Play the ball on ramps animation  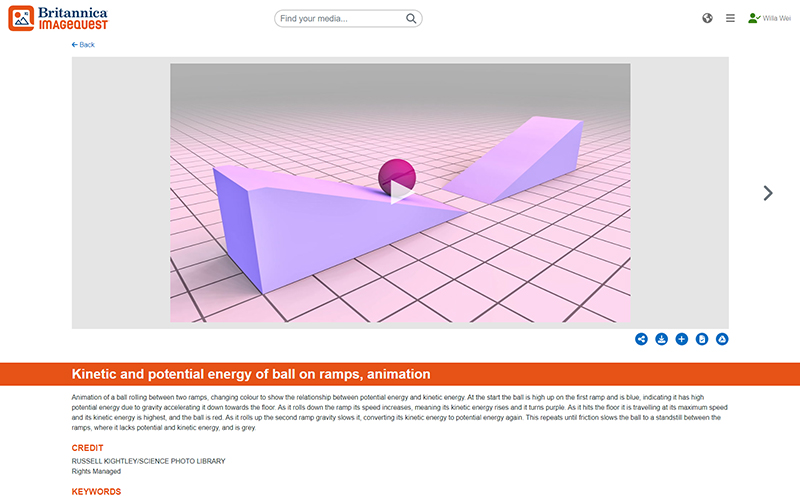pyautogui.click(x=400, y=192)
